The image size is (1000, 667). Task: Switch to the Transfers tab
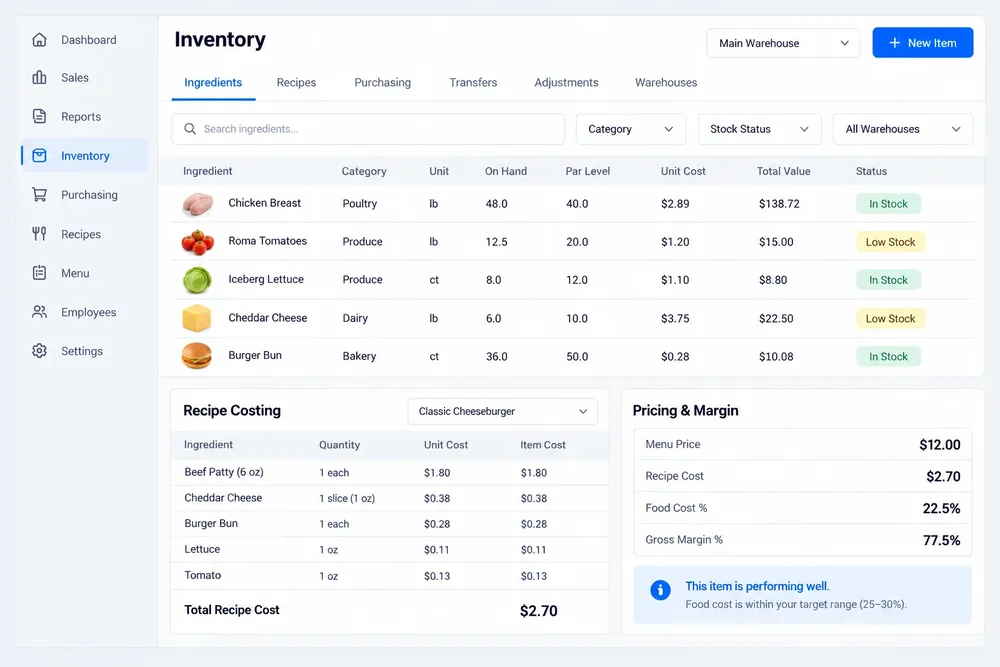tap(473, 82)
